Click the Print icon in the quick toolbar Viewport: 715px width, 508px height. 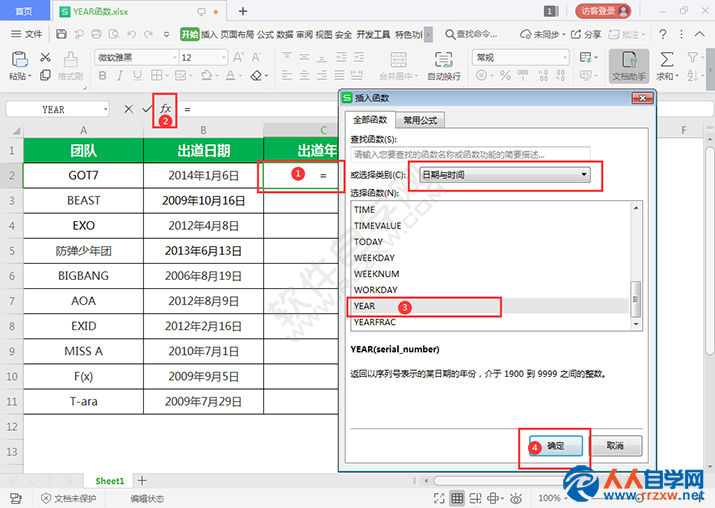tap(96, 34)
